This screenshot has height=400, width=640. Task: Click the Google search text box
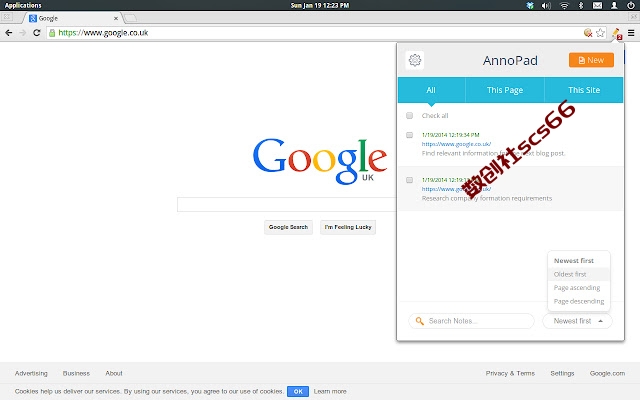click(x=287, y=204)
